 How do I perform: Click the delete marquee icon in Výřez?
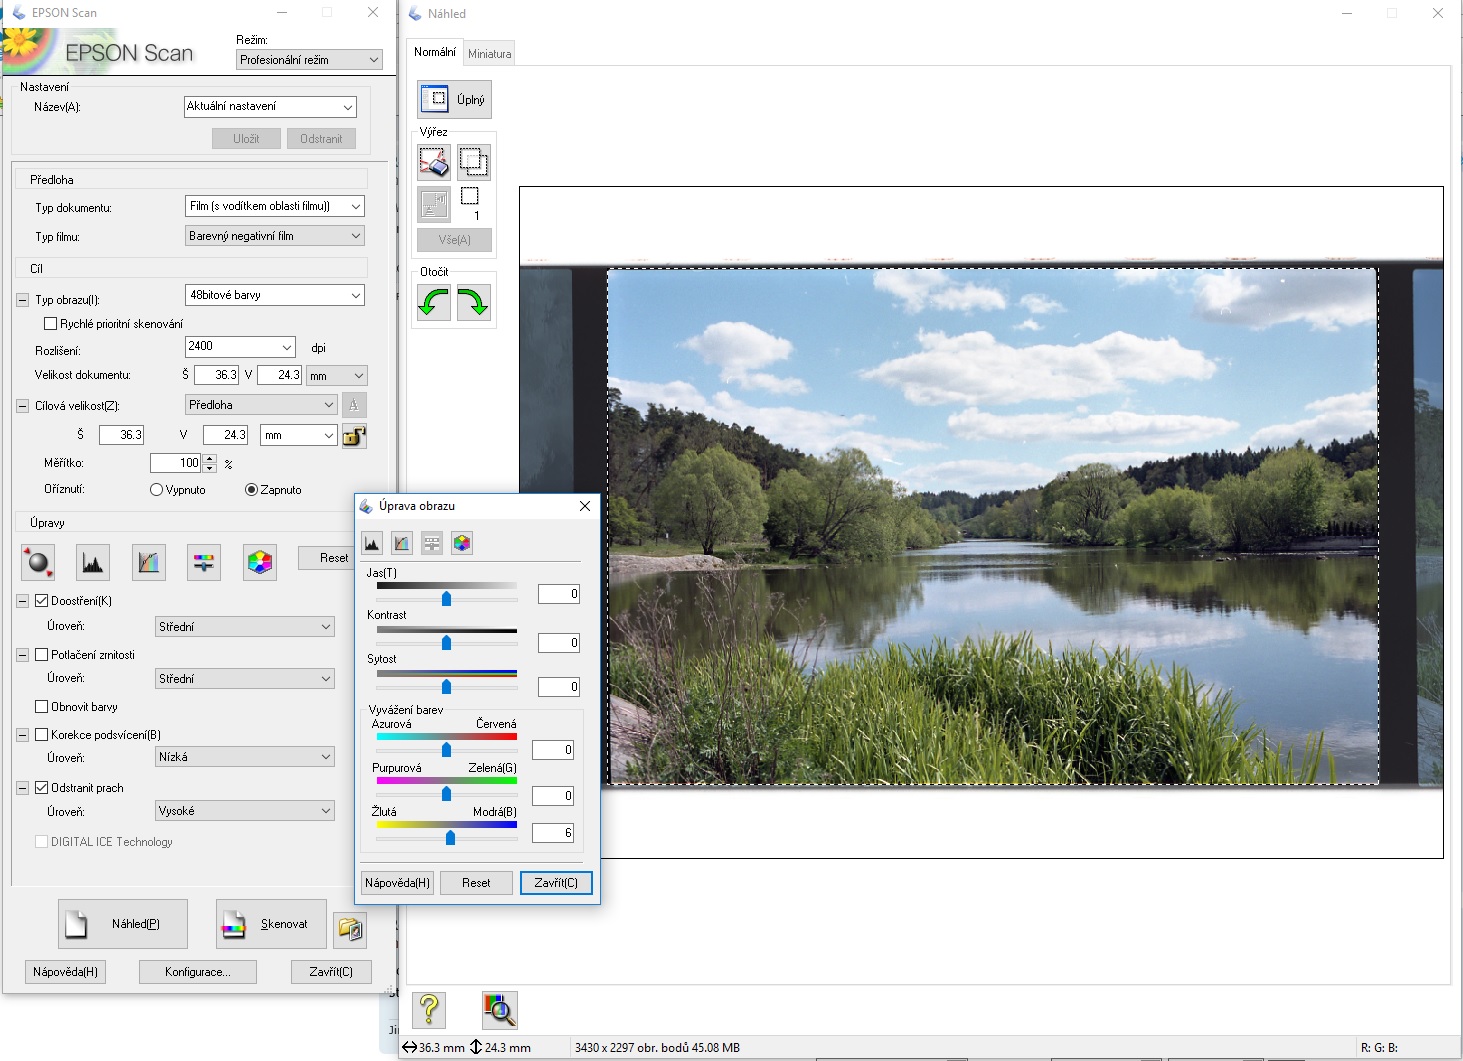click(x=434, y=162)
